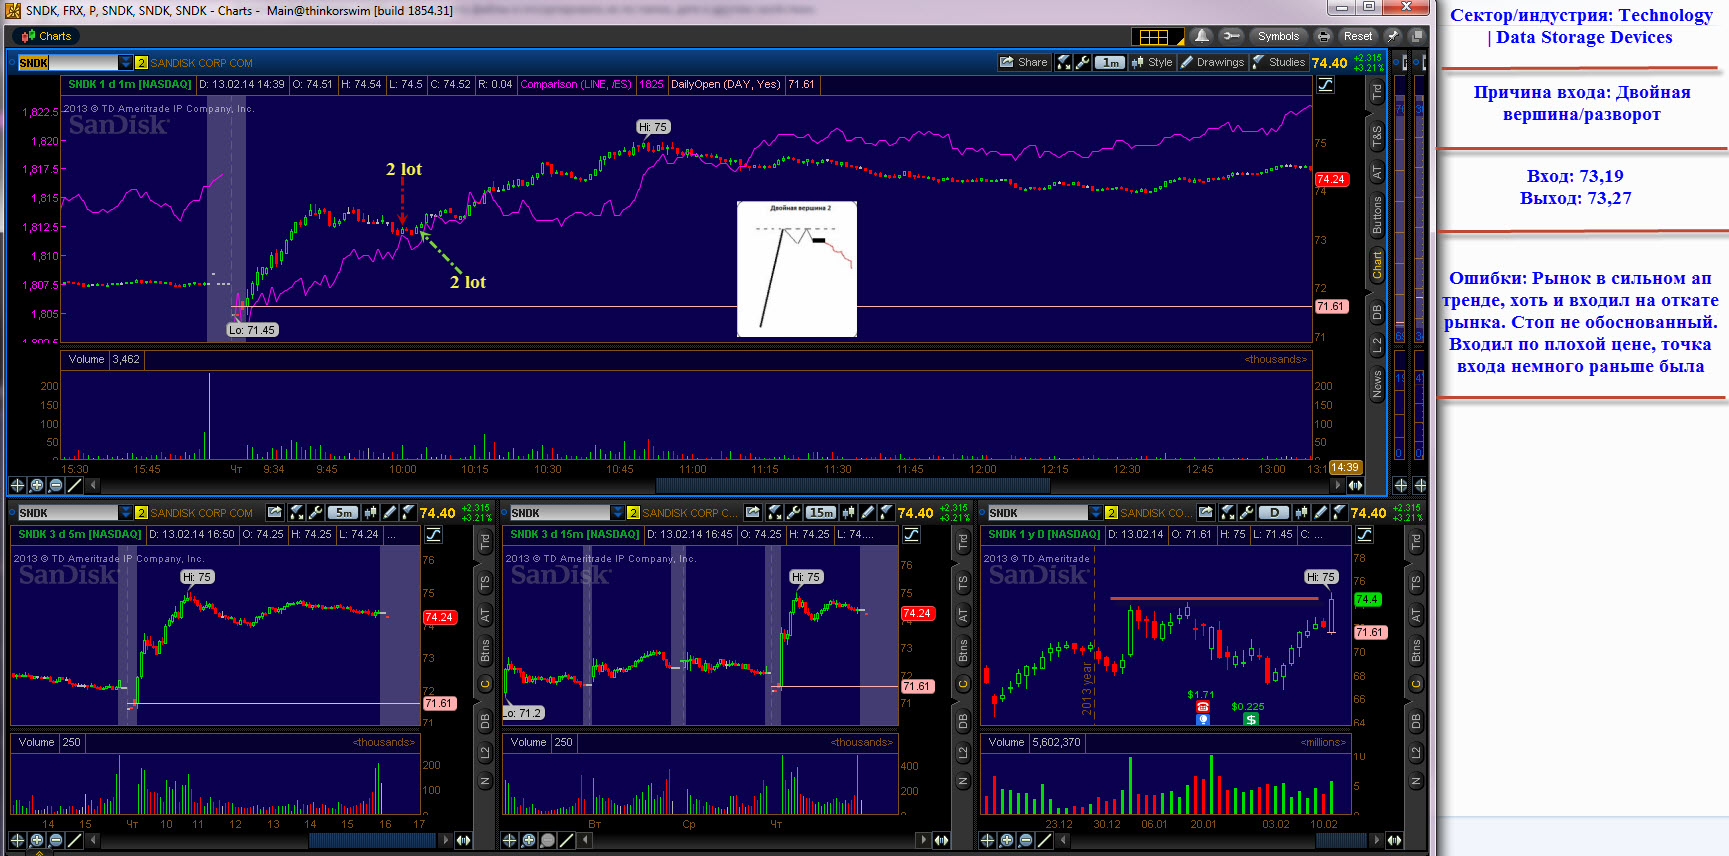Select the Chart side tab
This screenshot has width=1729, height=856.
[x=1377, y=265]
